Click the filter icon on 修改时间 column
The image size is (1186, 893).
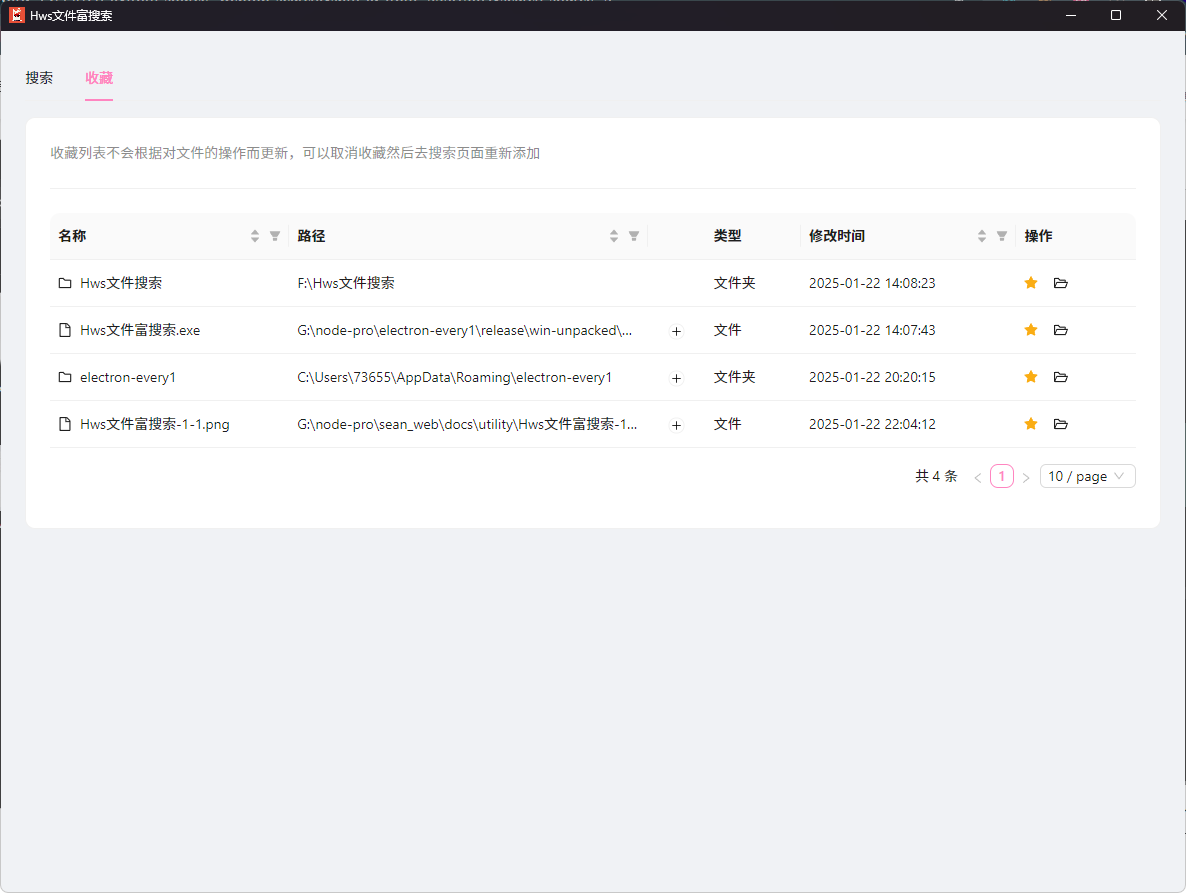tap(1001, 235)
